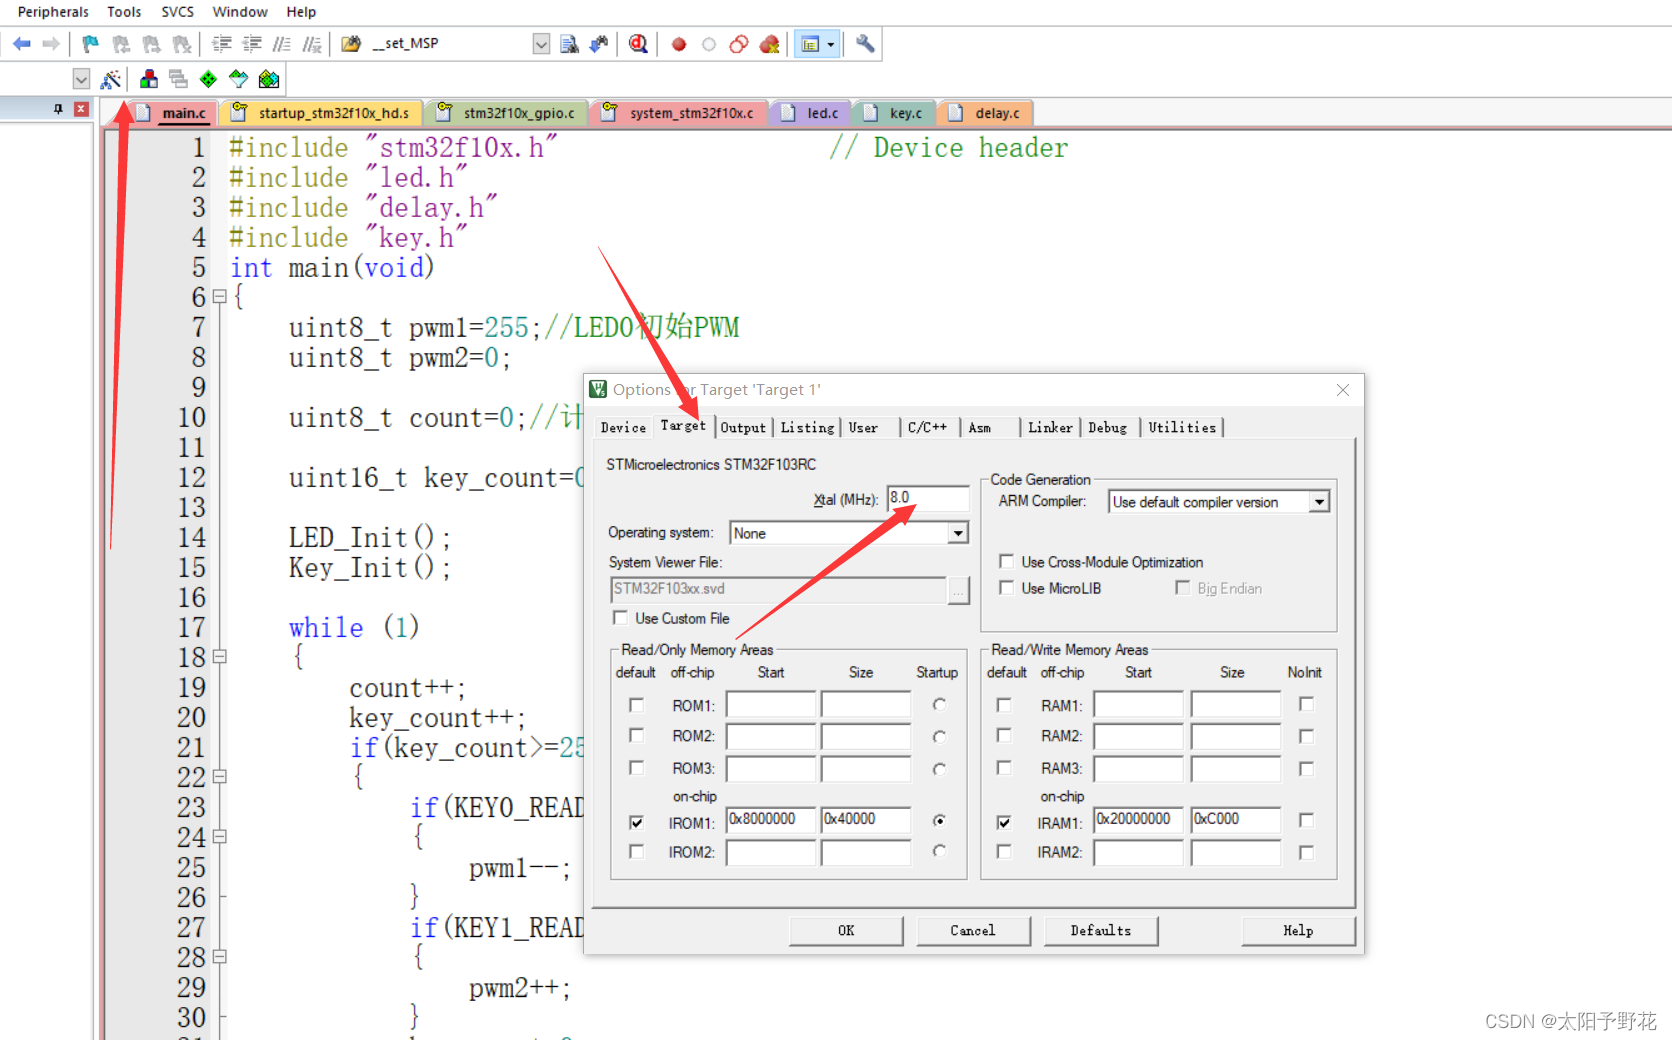
Task: Click the navigate forward arrow icon
Action: point(51,44)
